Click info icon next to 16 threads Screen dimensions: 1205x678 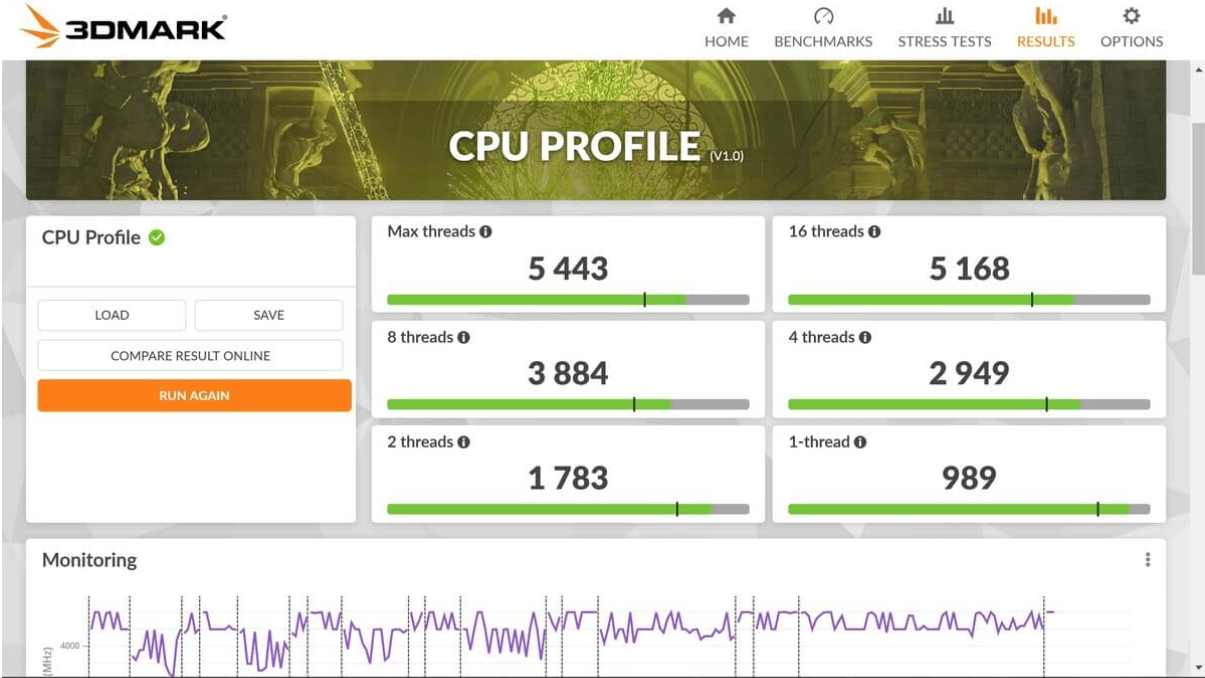click(x=874, y=232)
